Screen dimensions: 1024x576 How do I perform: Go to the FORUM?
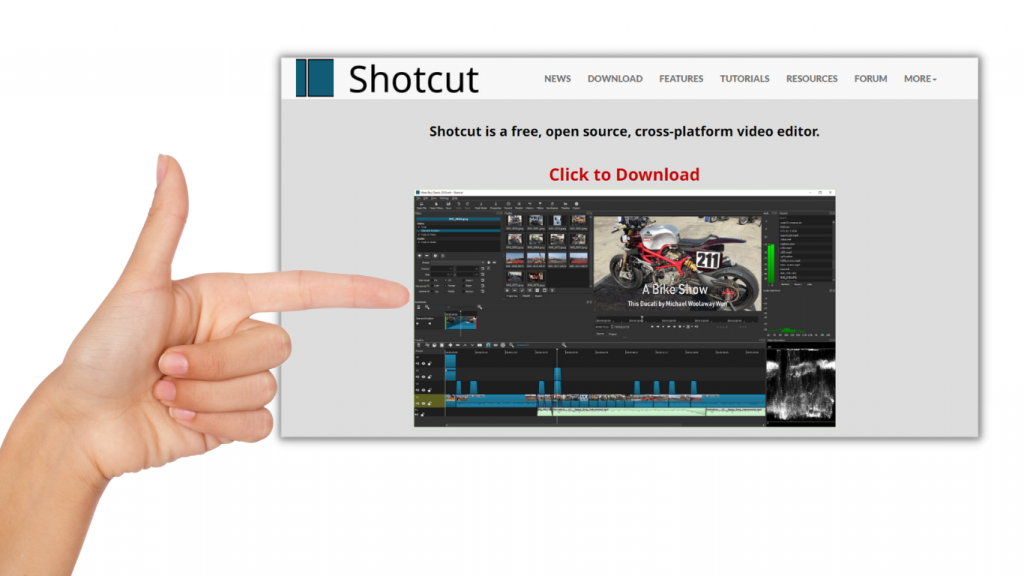tap(871, 78)
